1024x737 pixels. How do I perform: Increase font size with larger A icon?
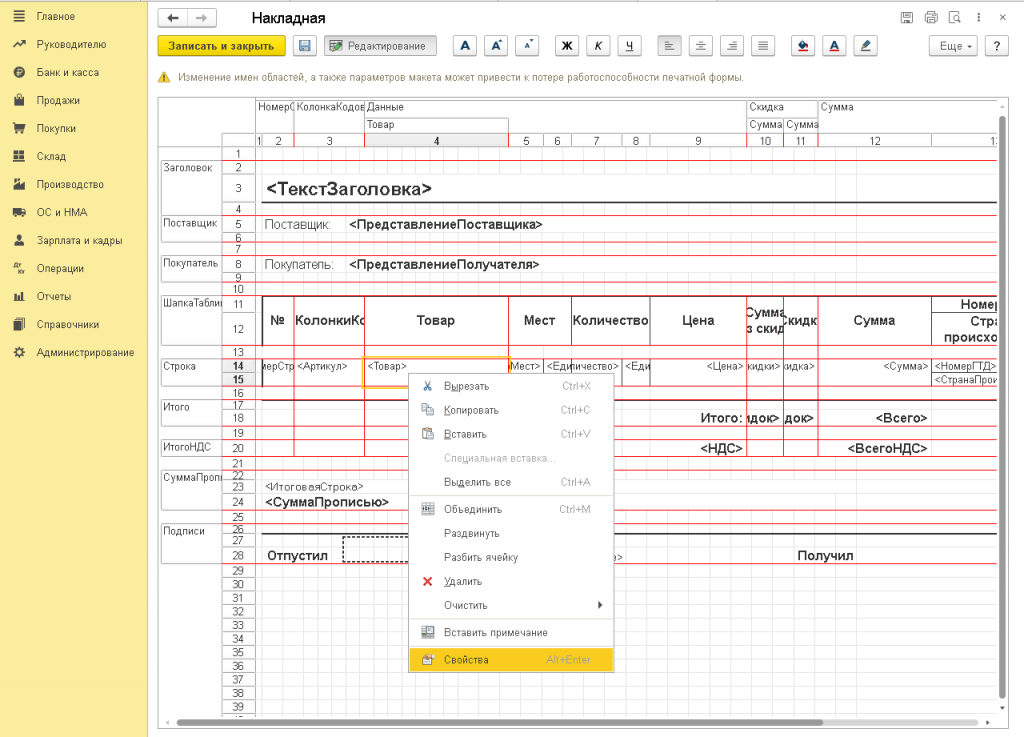point(497,46)
